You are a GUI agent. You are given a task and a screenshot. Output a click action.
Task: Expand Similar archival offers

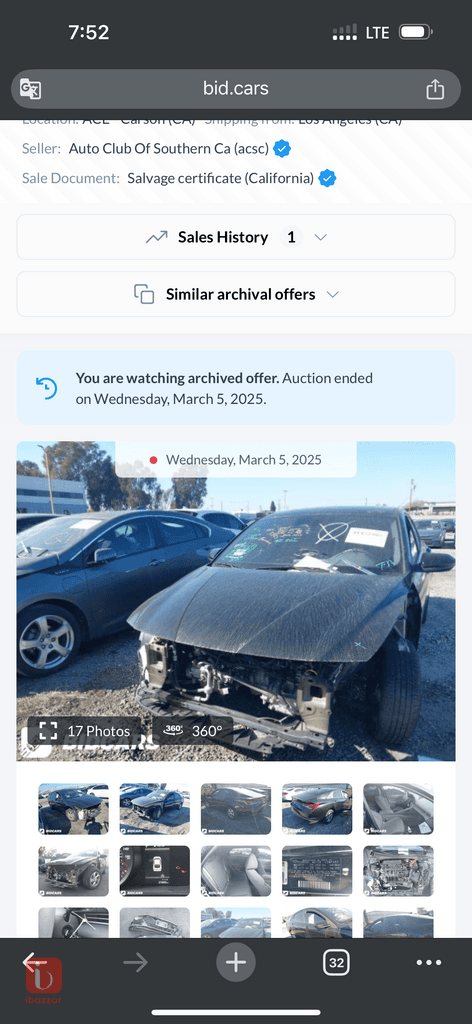pyautogui.click(x=236, y=295)
